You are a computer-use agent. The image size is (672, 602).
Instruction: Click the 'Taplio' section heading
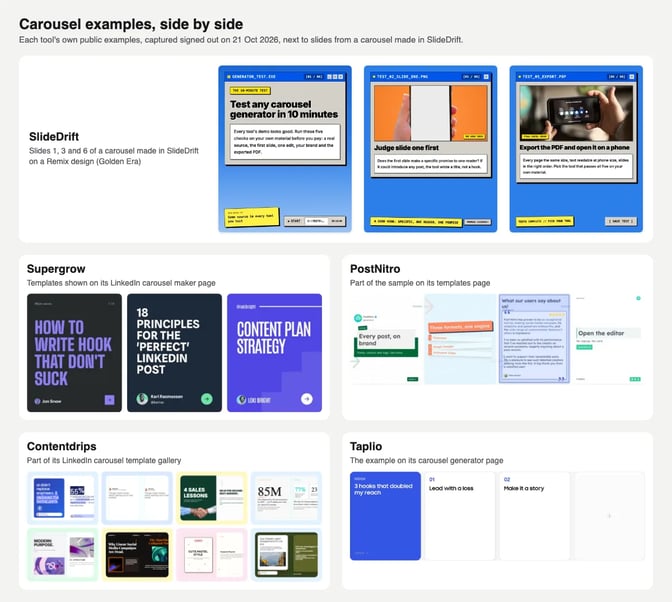[x=366, y=446]
